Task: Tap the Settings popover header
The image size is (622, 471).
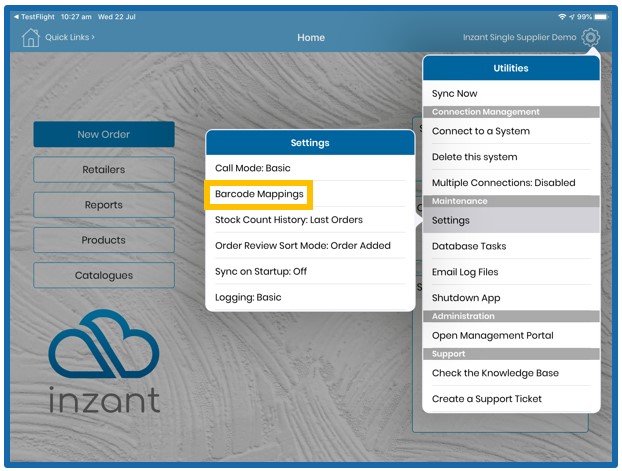Action: (x=310, y=143)
